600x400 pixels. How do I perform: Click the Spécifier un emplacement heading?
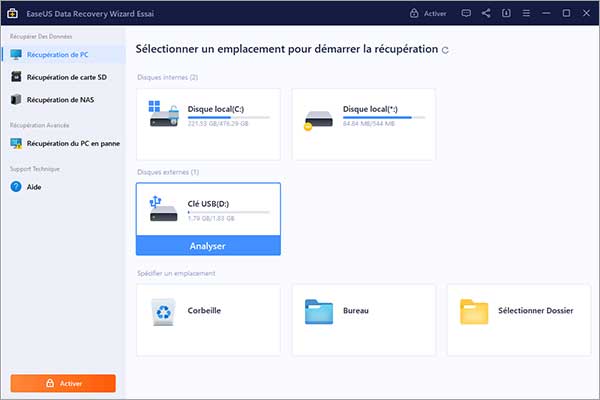(x=176, y=273)
